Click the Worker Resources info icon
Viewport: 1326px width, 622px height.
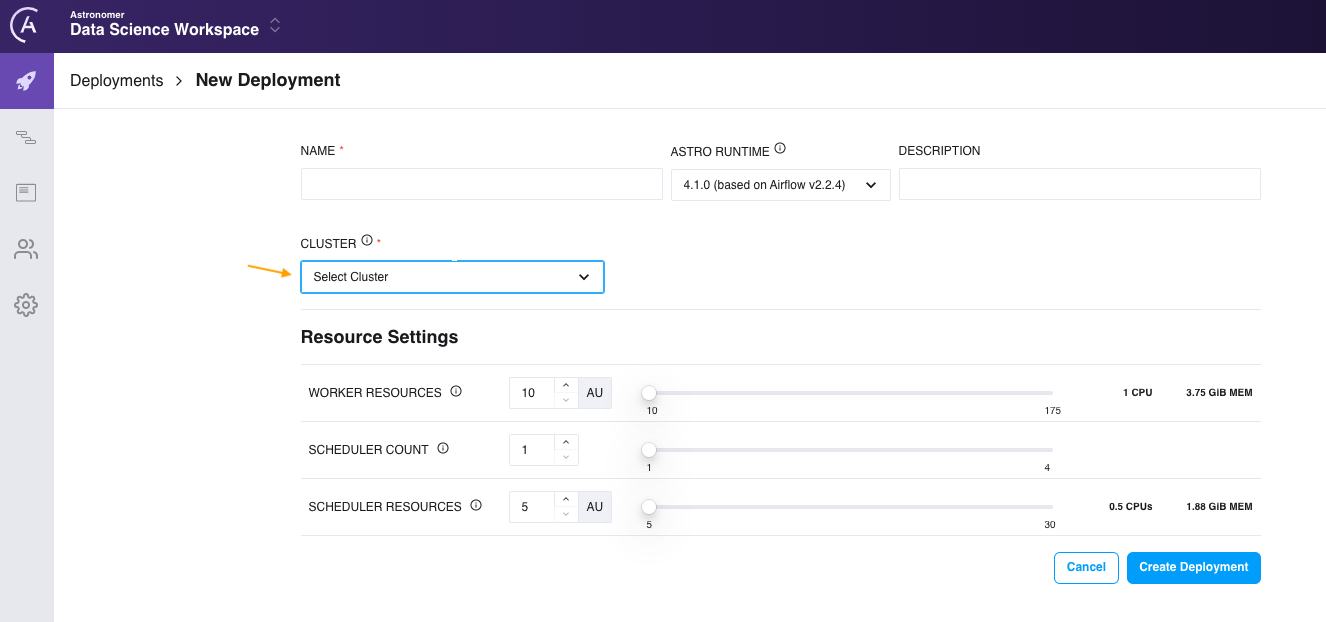(456, 392)
